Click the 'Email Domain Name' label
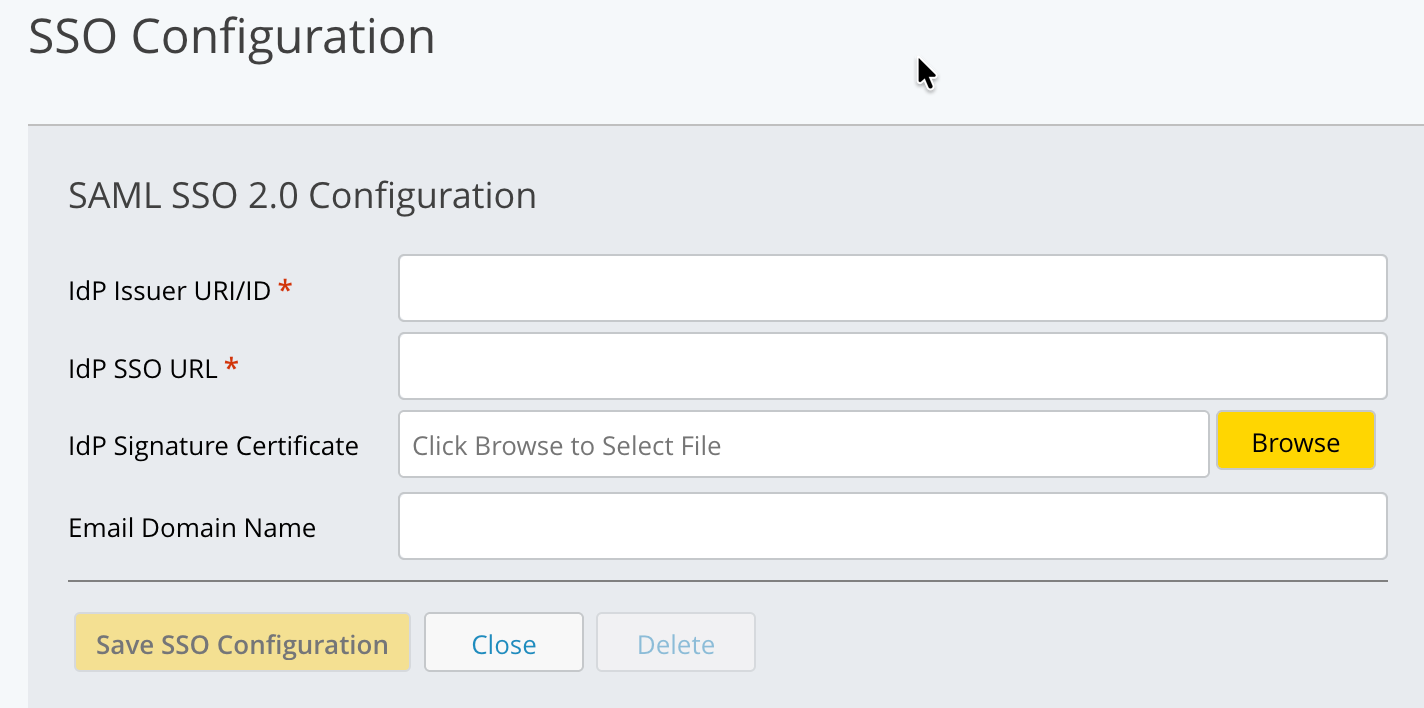 192,528
